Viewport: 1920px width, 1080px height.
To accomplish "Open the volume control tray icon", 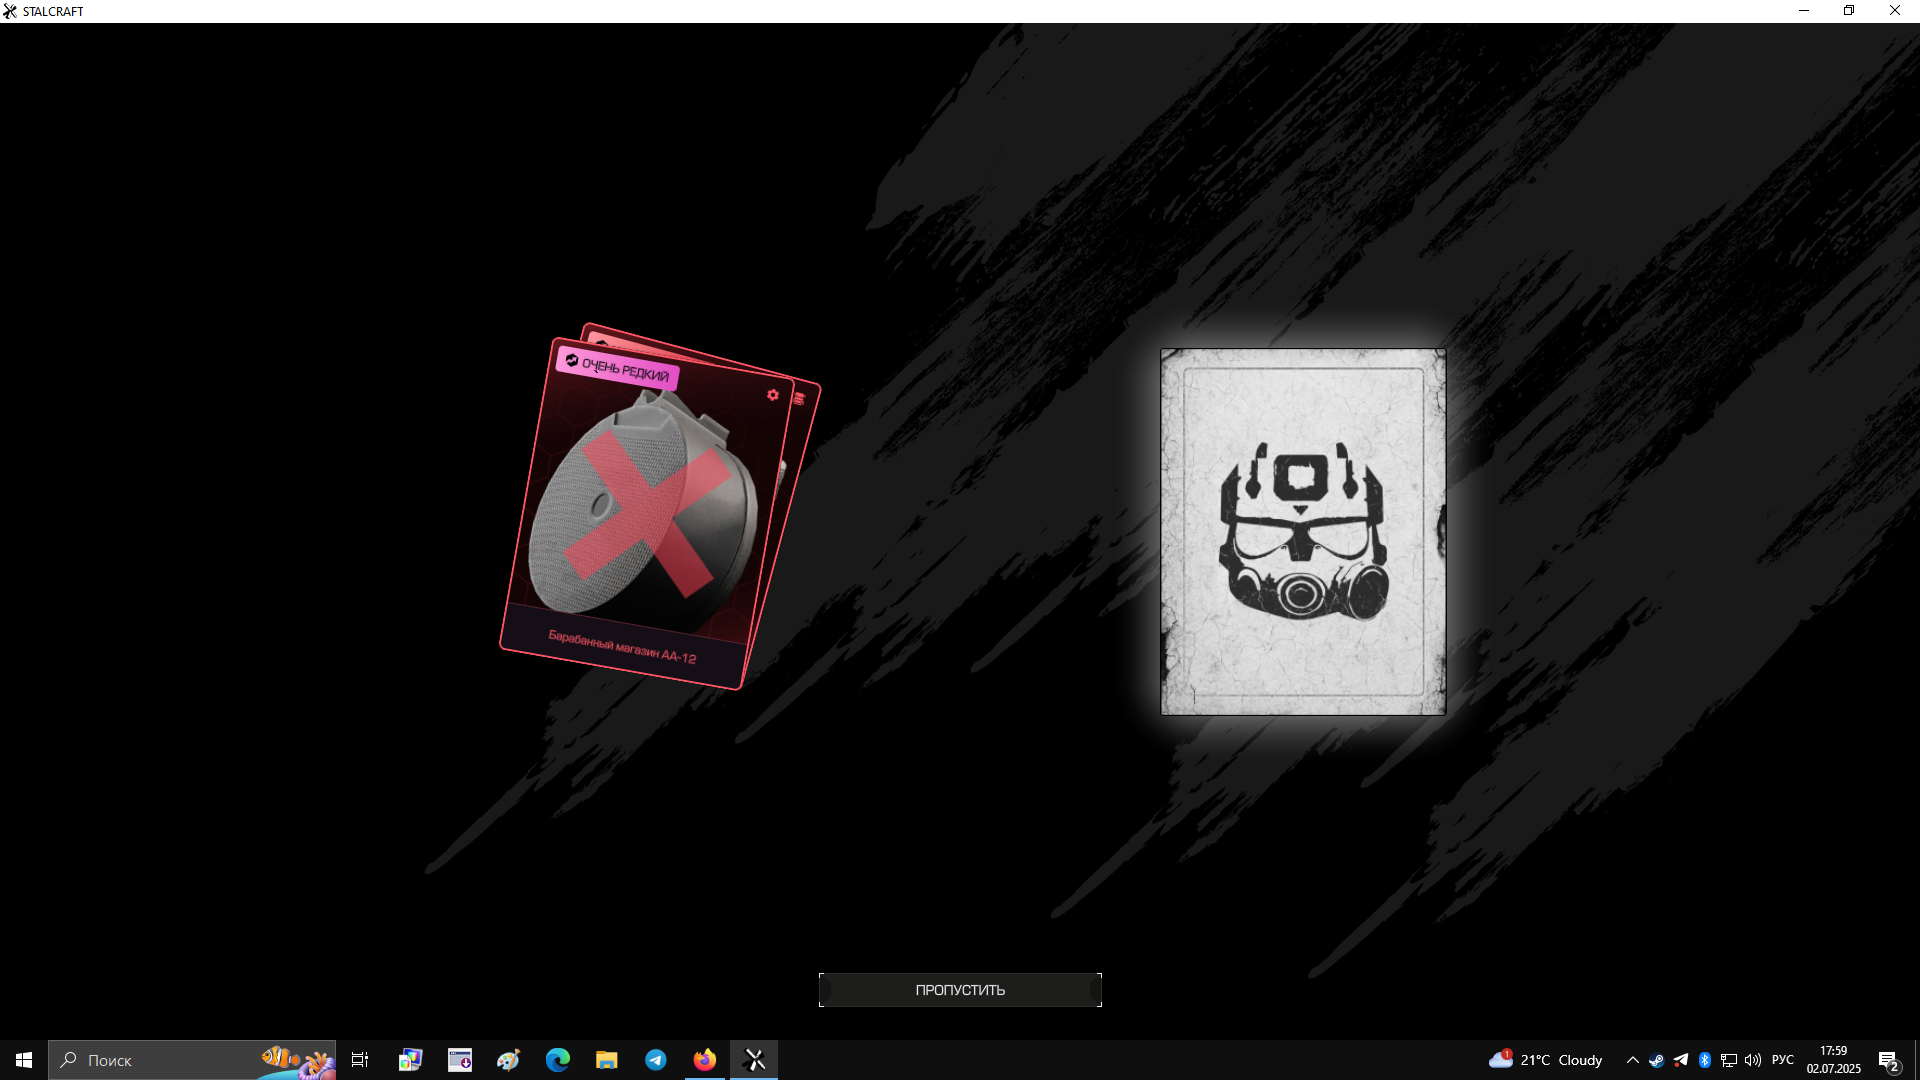I will pos(1753,1060).
